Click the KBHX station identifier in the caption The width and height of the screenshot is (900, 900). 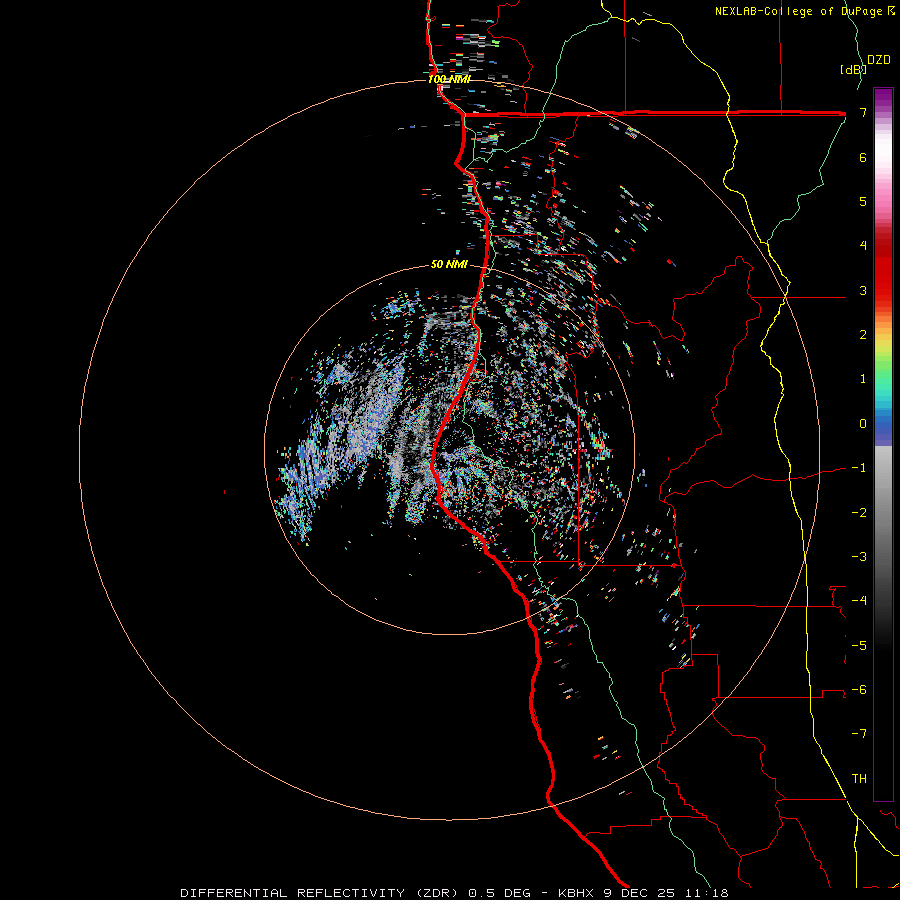[575, 893]
